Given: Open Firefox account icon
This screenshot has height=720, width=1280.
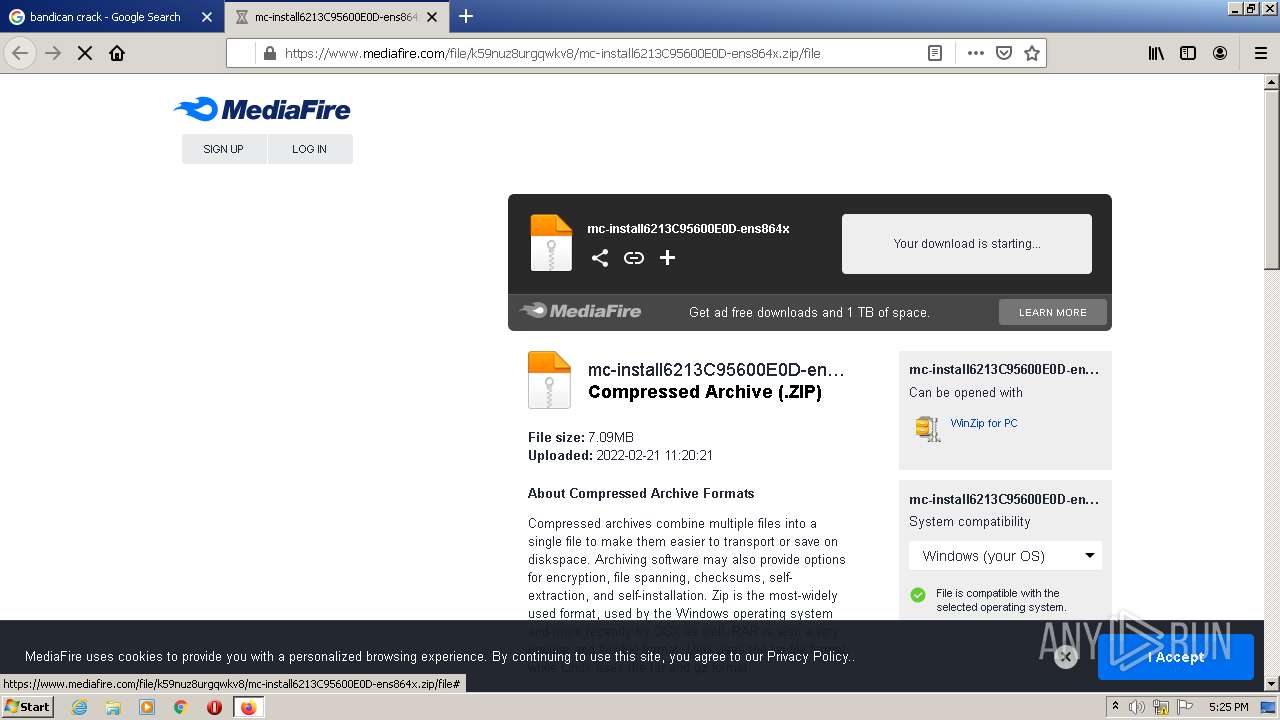Looking at the screenshot, I should (1220, 53).
